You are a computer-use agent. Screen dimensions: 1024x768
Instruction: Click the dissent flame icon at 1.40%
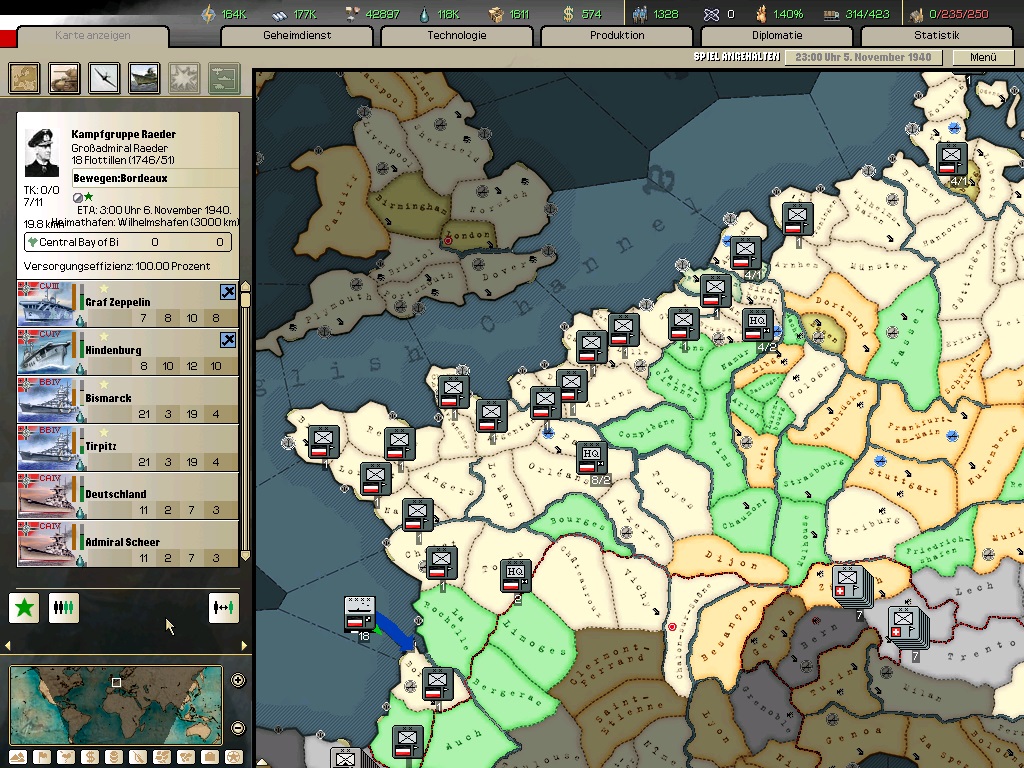[761, 14]
